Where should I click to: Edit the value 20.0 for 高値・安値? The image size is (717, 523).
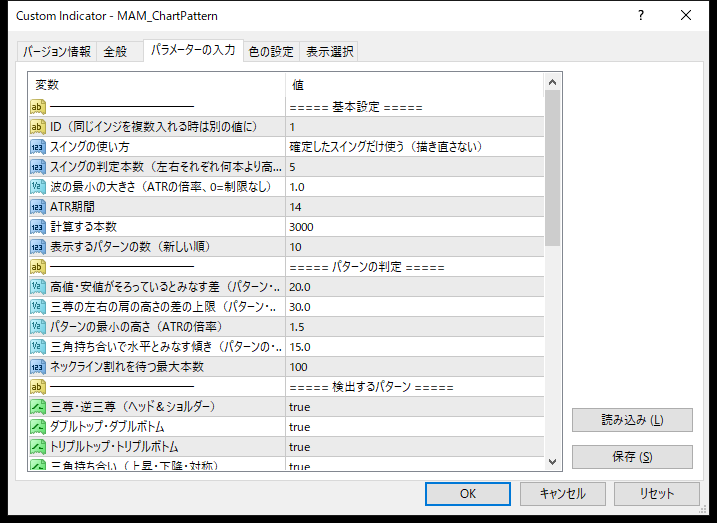click(x=415, y=287)
